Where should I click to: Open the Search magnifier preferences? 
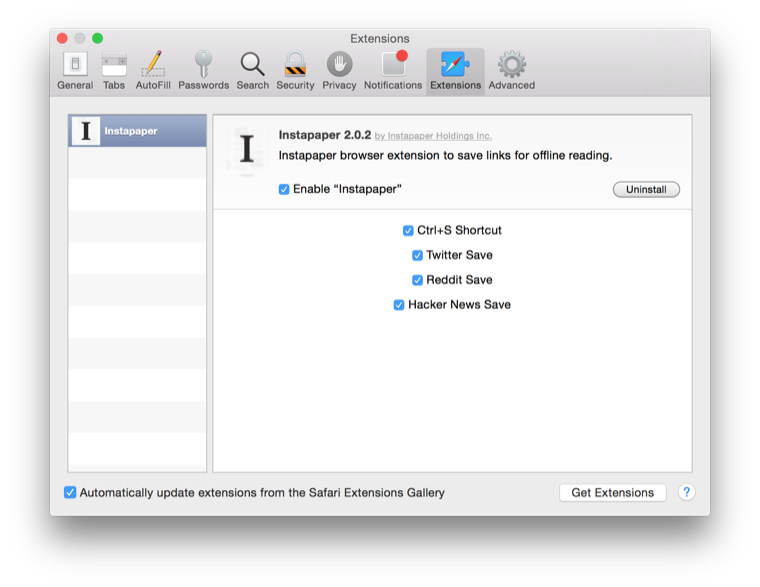[x=253, y=71]
